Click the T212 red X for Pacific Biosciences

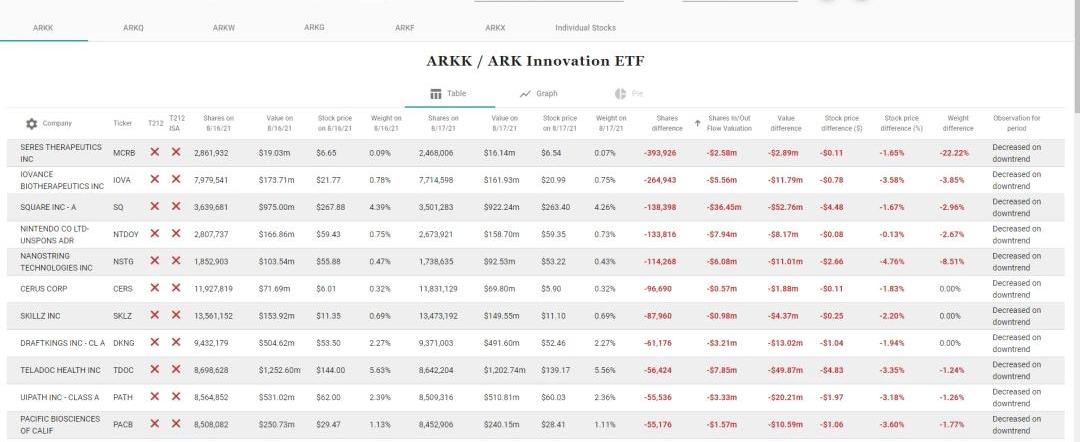154,424
